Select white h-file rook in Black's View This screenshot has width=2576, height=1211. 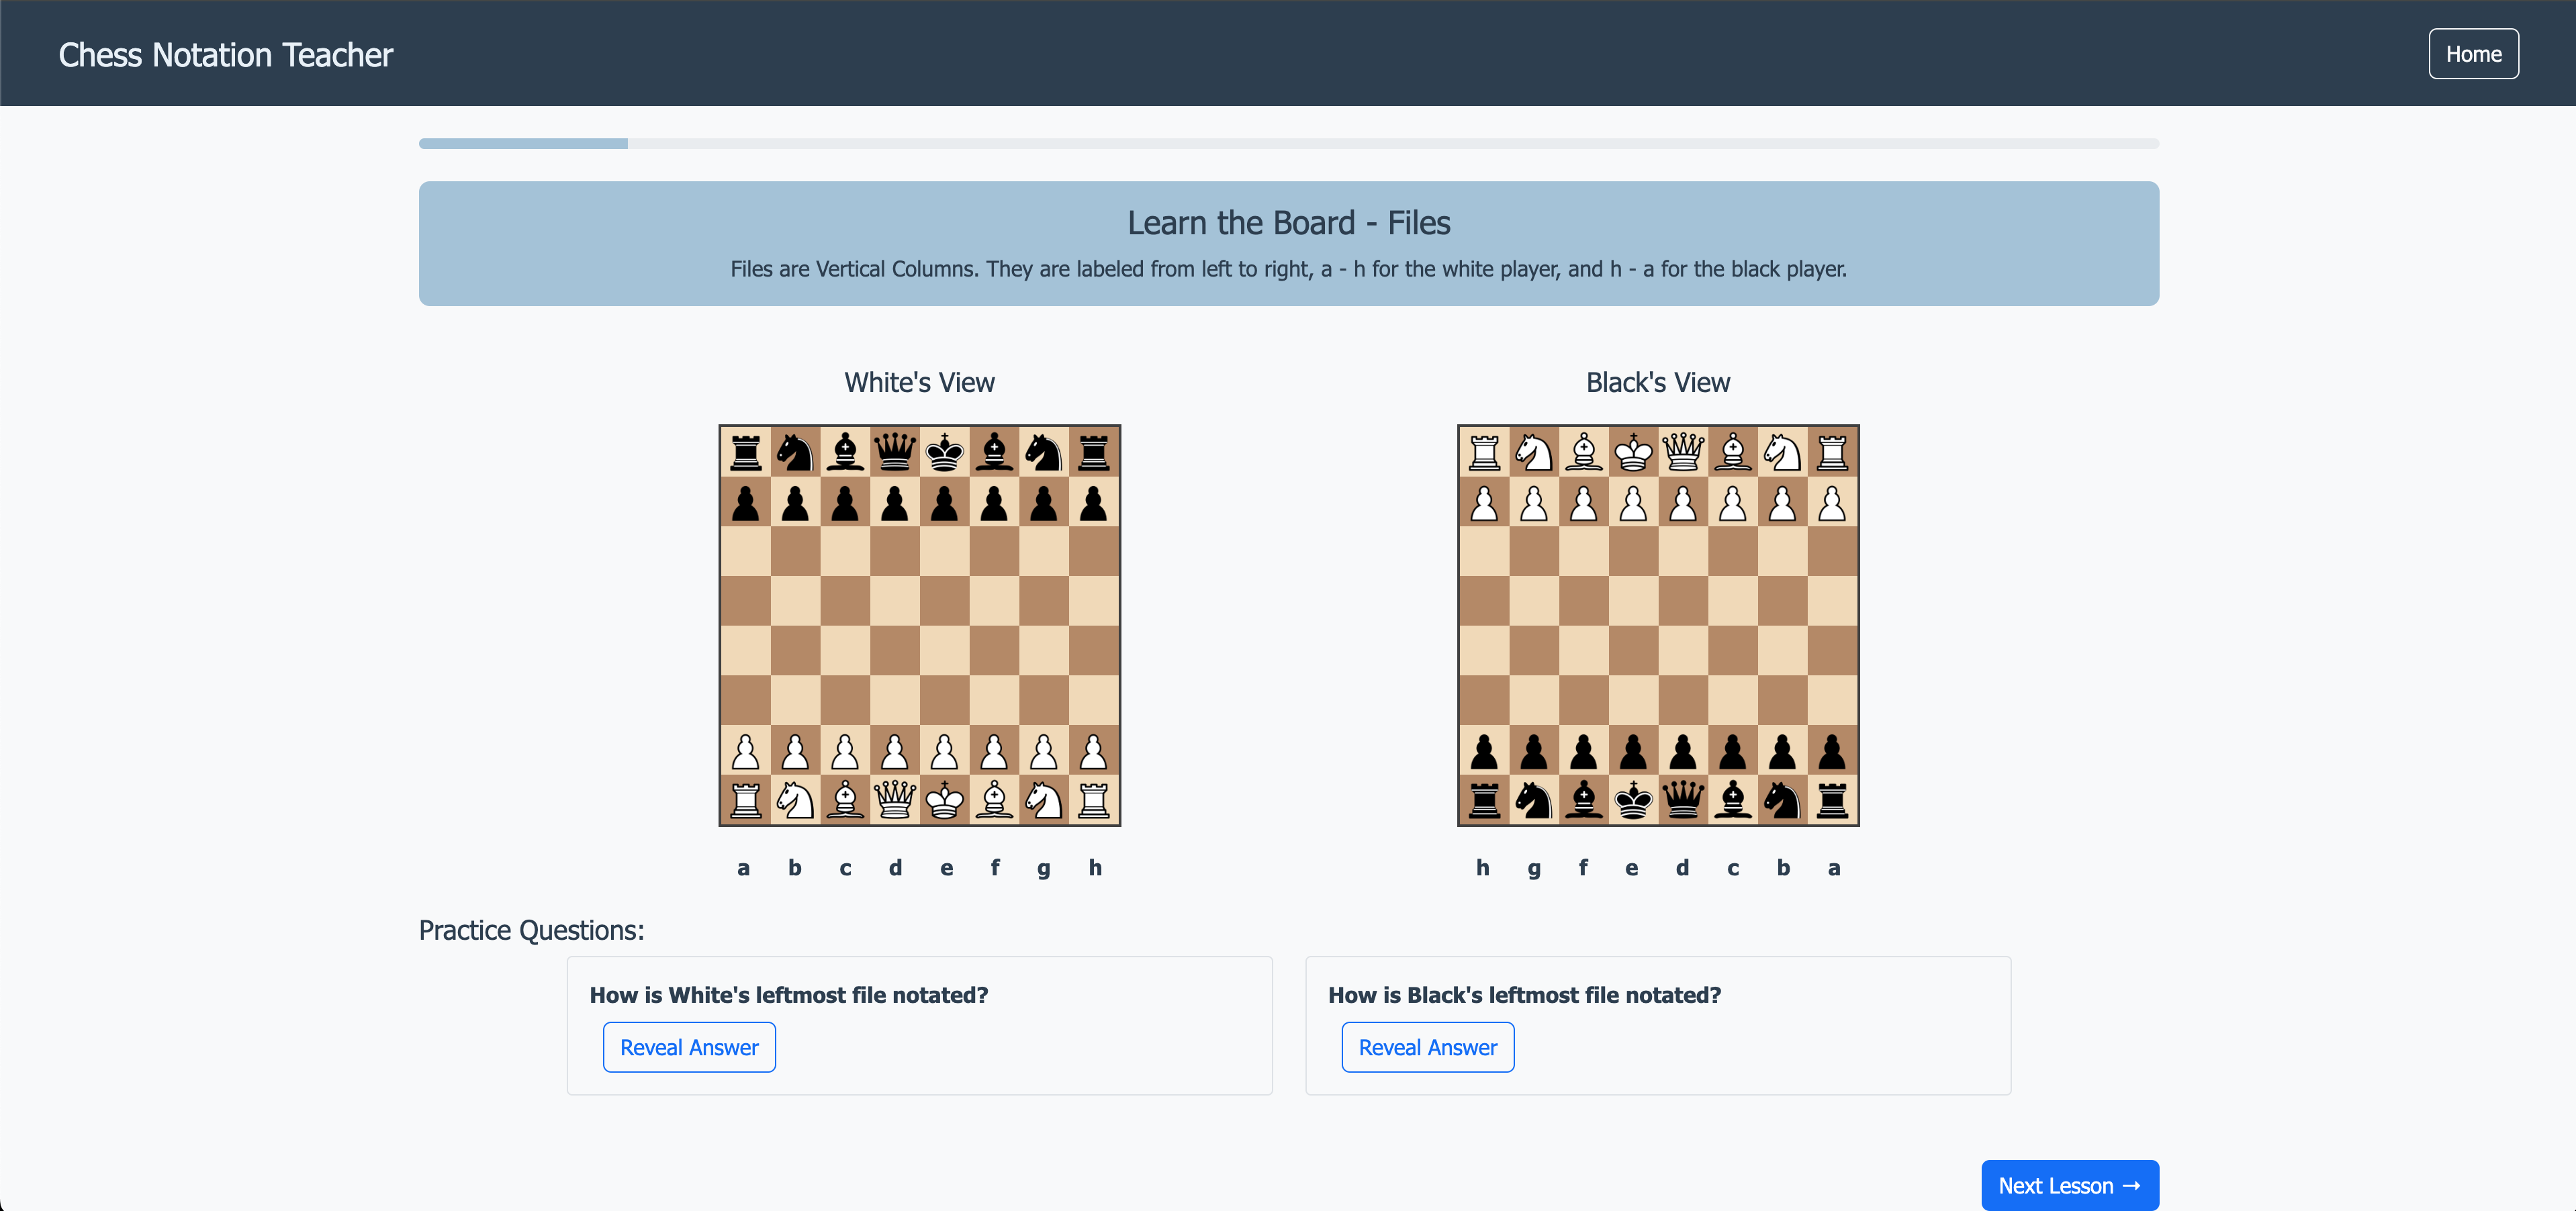(1484, 452)
